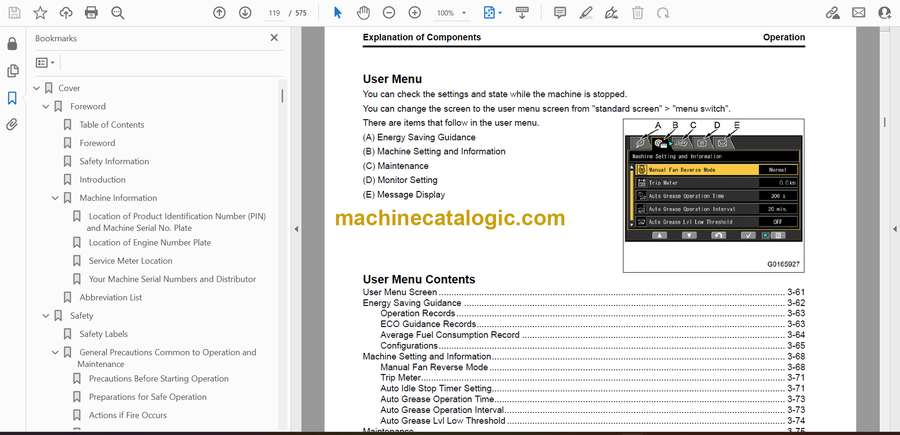The image size is (900, 435).
Task: Open the Actions if Fire Occurs bookmark
Action: coord(128,415)
